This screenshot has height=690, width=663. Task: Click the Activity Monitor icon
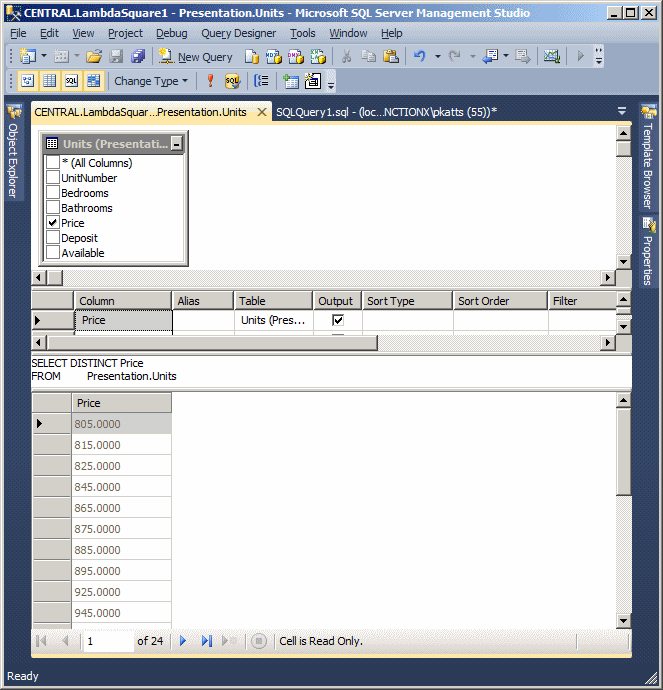(x=552, y=56)
